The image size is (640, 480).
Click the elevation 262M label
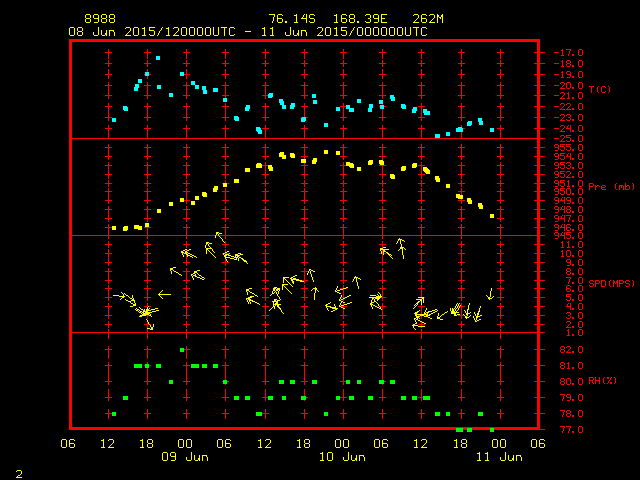(x=428, y=19)
